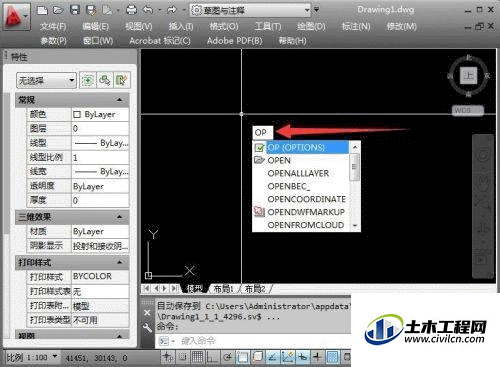Click the ShowMotion icon in navigation bar
Image resolution: width=500 pixels, height=367 pixels.
coord(482,260)
